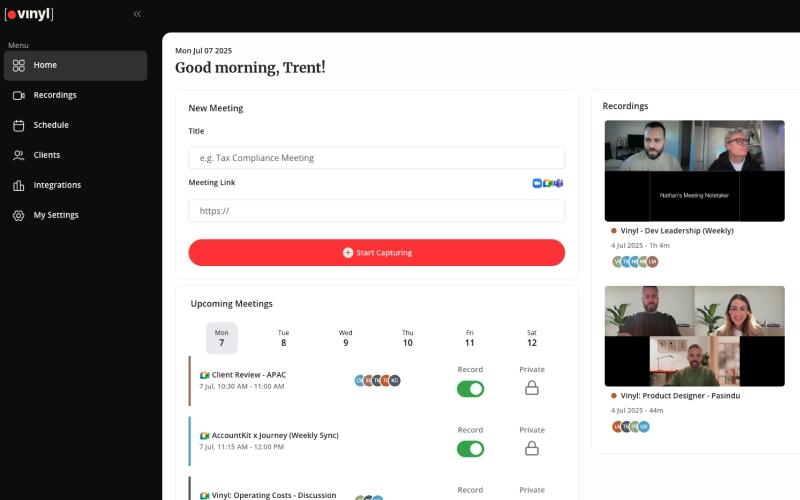
Task: Click the Recordings panel heading
Action: click(625, 106)
